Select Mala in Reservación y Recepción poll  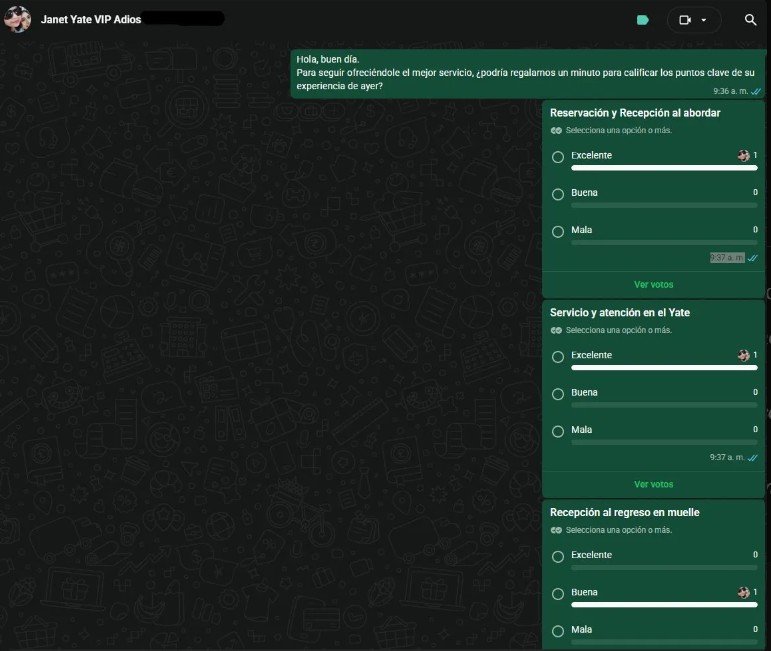point(558,232)
